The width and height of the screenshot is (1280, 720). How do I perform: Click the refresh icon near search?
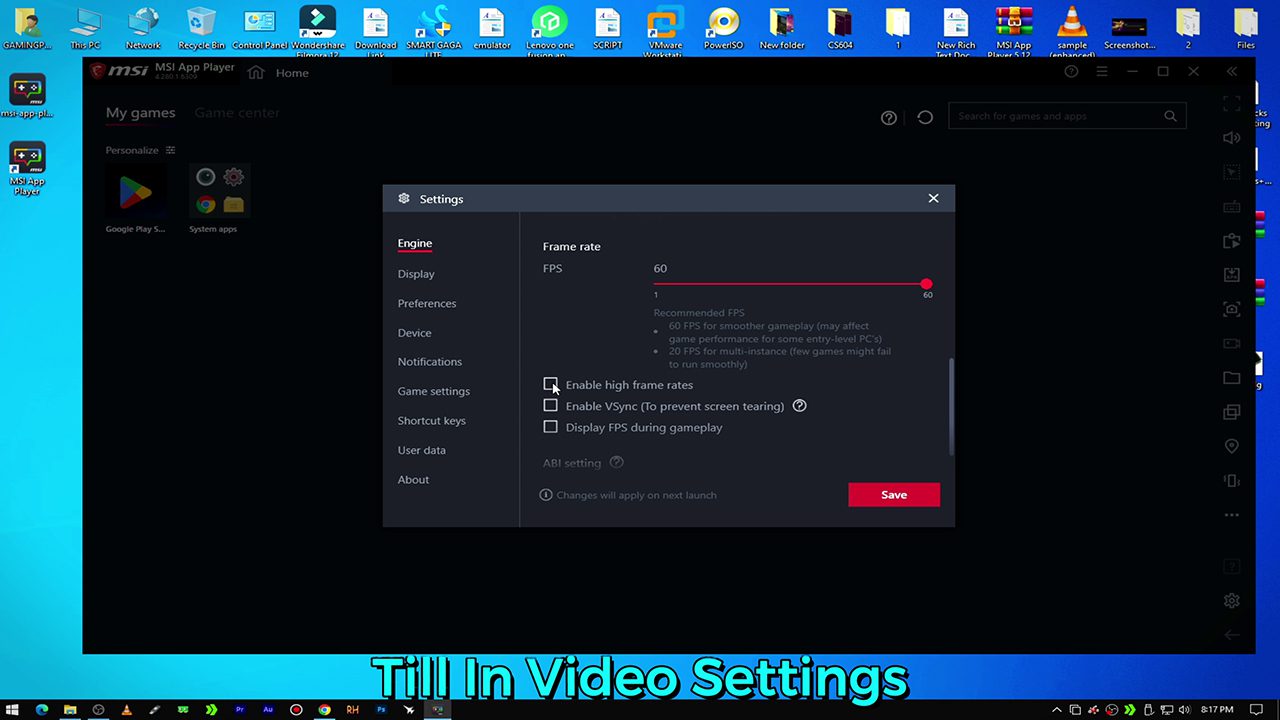(925, 117)
